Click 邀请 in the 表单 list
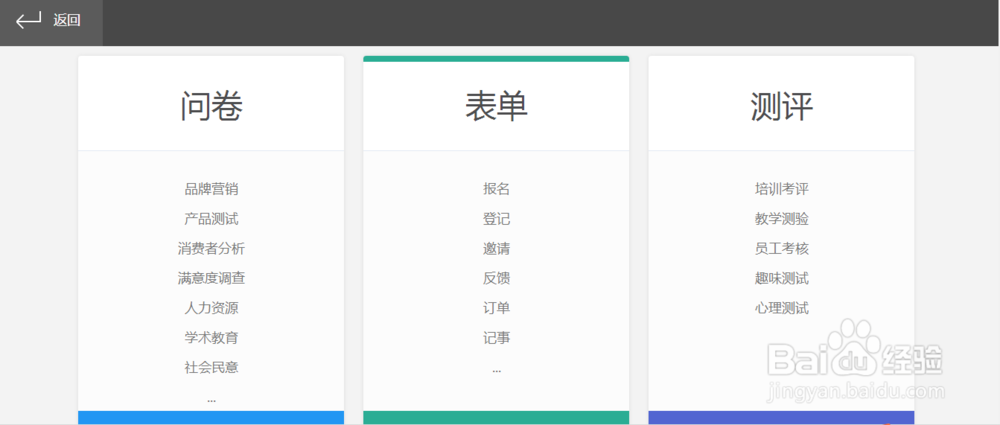The height and width of the screenshot is (425, 1000). click(x=496, y=248)
